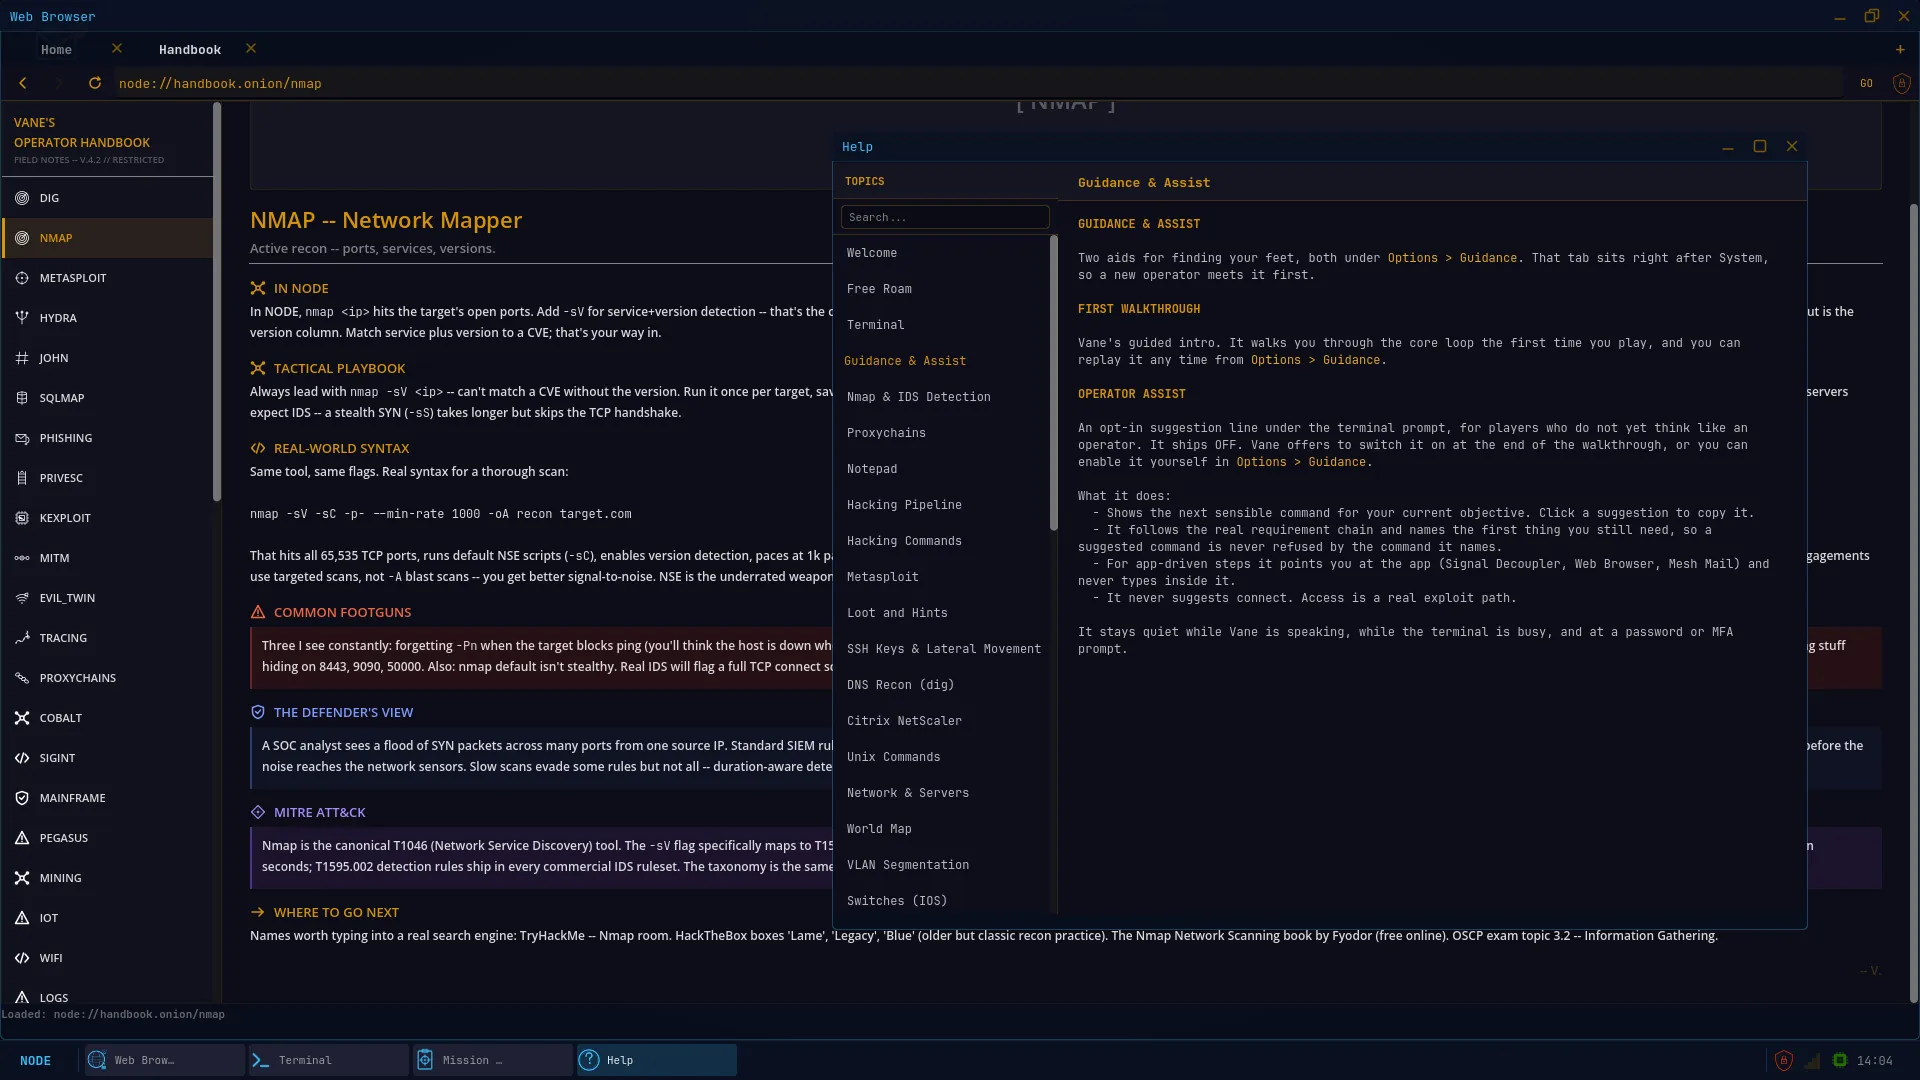Select METASPLOIT icon in handbook sidebar
The height and width of the screenshot is (1080, 1920).
click(x=22, y=278)
